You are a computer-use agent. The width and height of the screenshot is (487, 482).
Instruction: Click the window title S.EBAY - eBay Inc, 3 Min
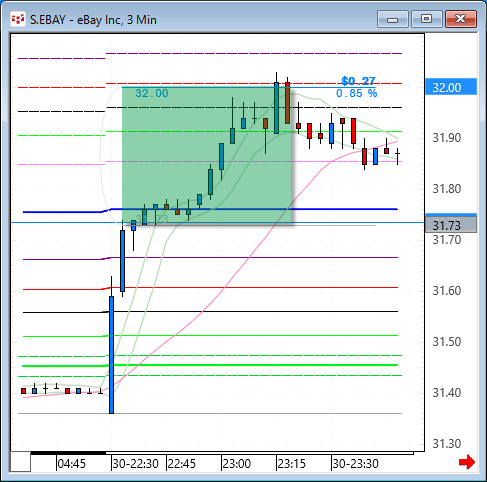click(93, 20)
